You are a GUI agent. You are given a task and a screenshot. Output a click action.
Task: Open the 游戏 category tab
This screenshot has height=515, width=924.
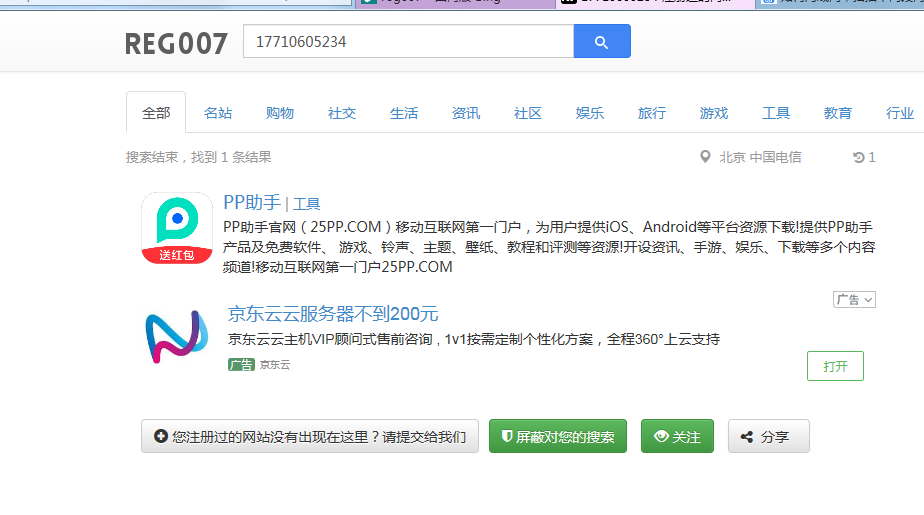714,113
